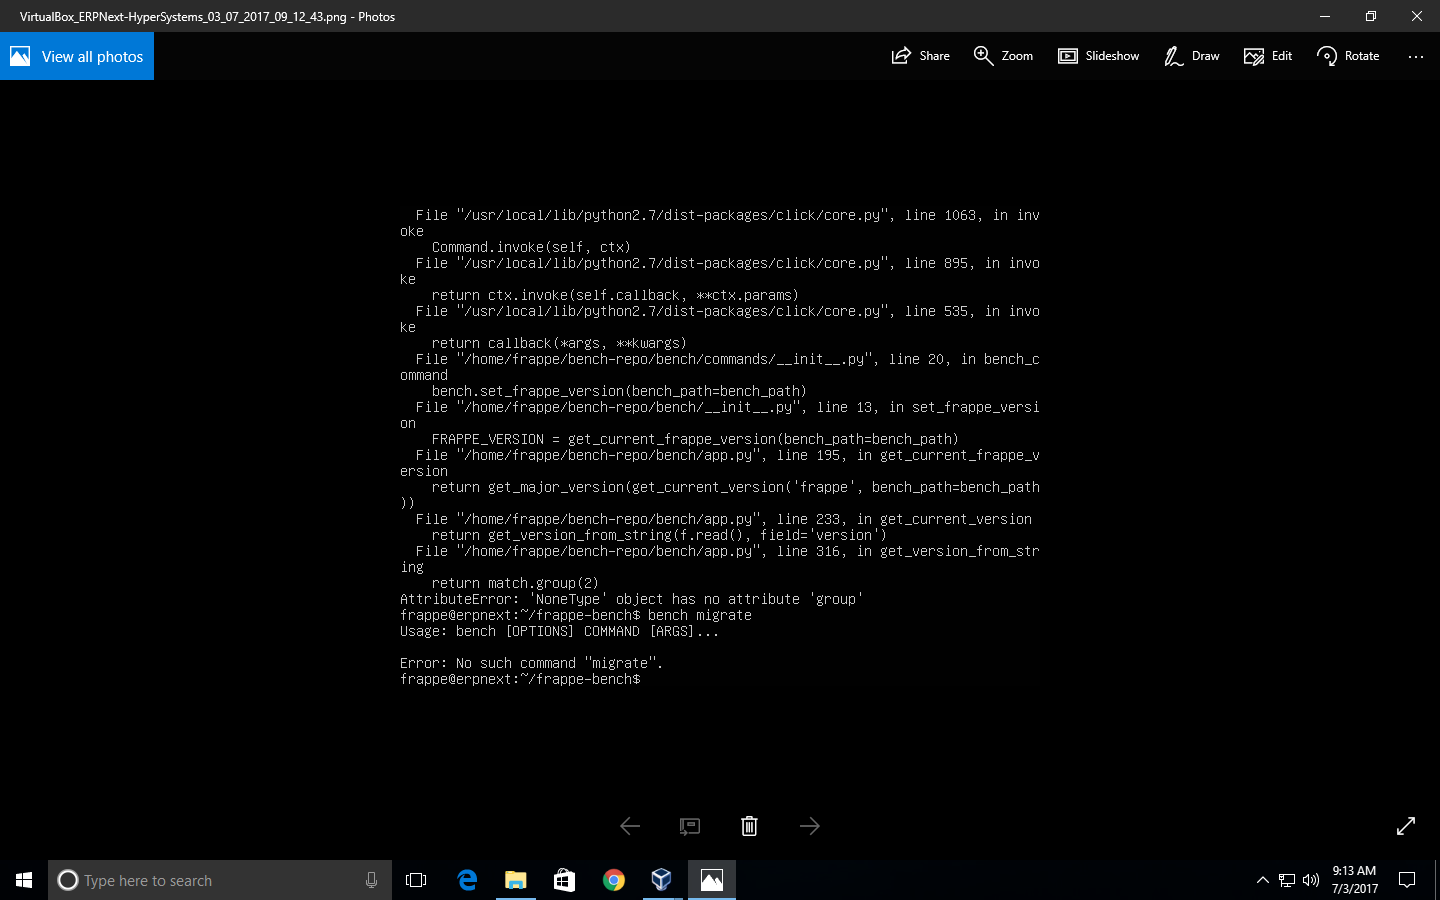Switch to VirtualBox on taskbar
Viewport: 1440px width, 900px height.
coord(662,880)
